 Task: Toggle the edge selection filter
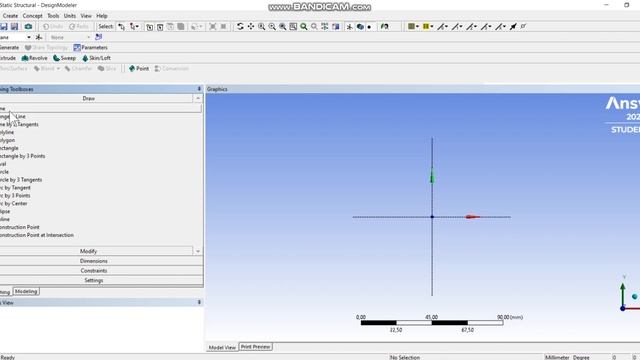point(160,27)
